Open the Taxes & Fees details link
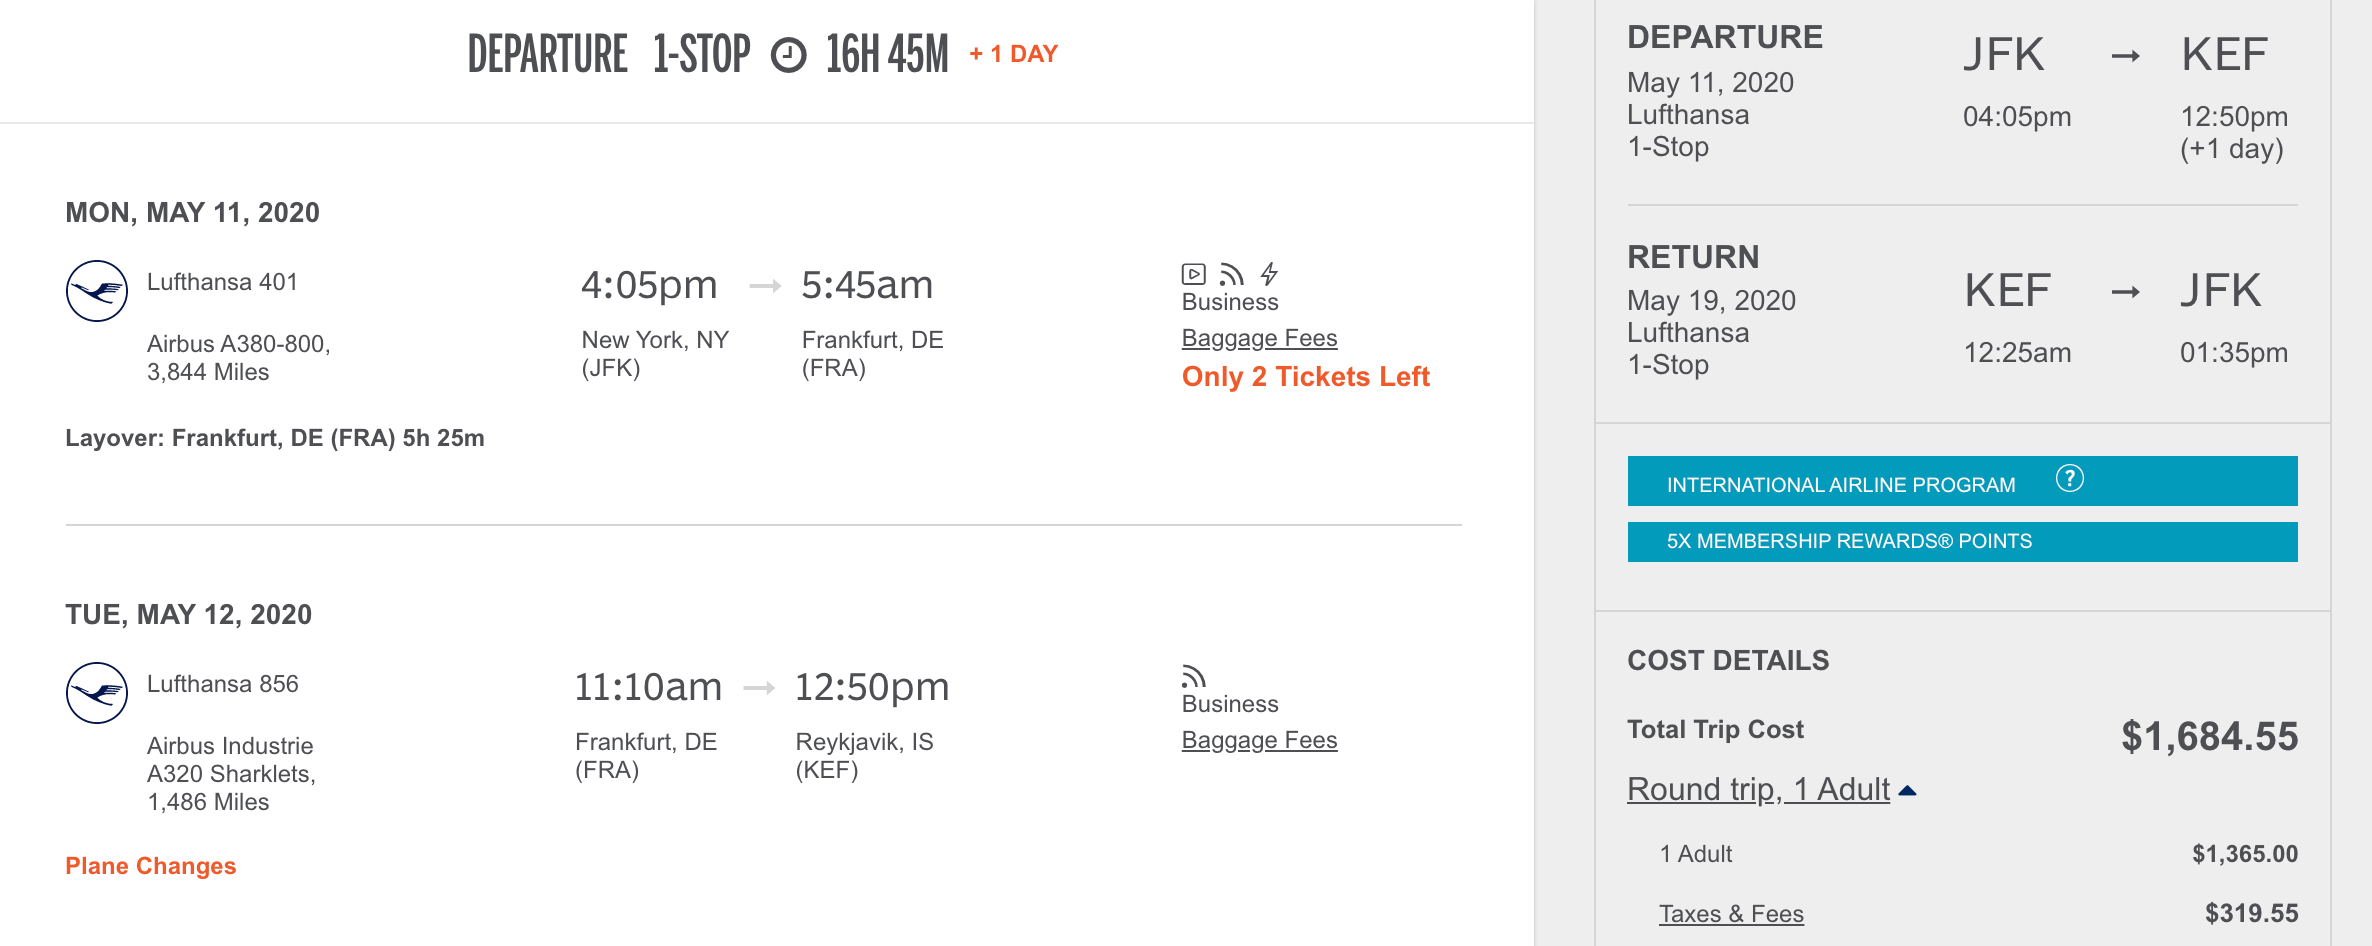This screenshot has height=946, width=2372. coord(1731,913)
